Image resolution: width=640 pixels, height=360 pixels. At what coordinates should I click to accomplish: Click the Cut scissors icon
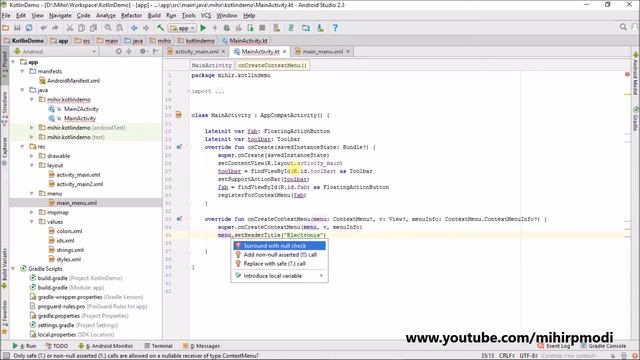[70, 28]
